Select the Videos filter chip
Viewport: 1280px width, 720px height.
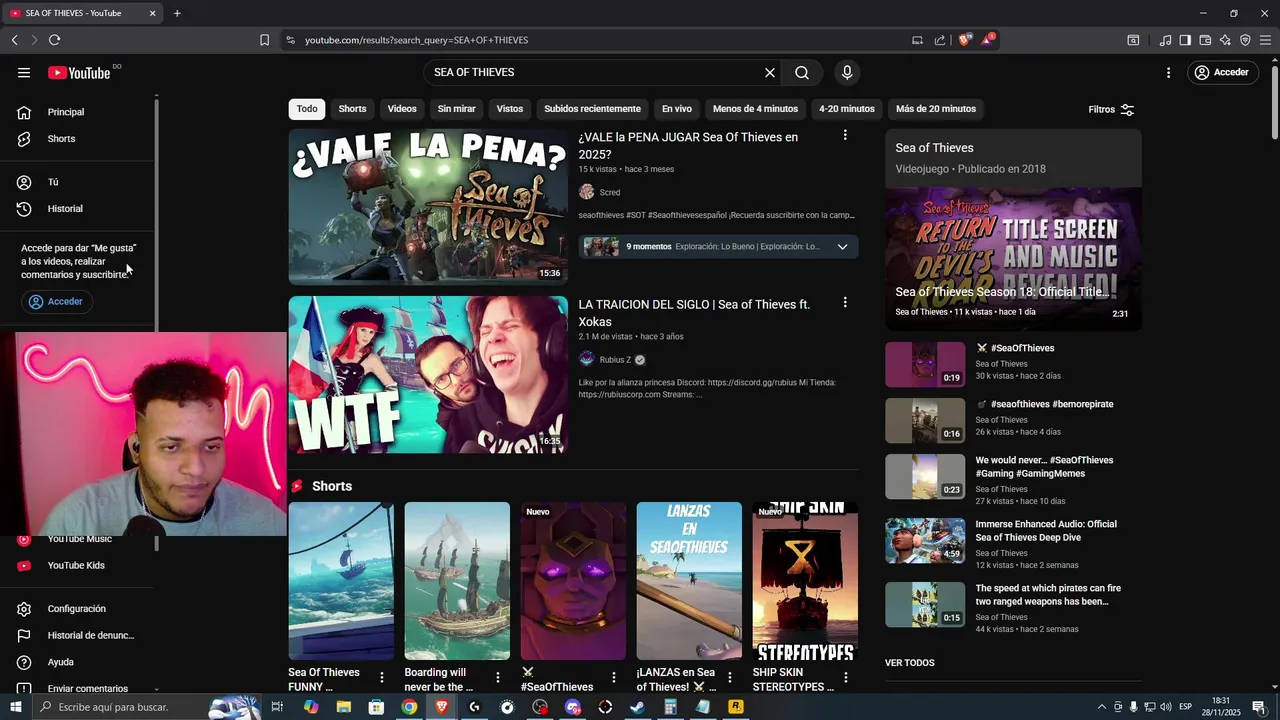(x=402, y=109)
